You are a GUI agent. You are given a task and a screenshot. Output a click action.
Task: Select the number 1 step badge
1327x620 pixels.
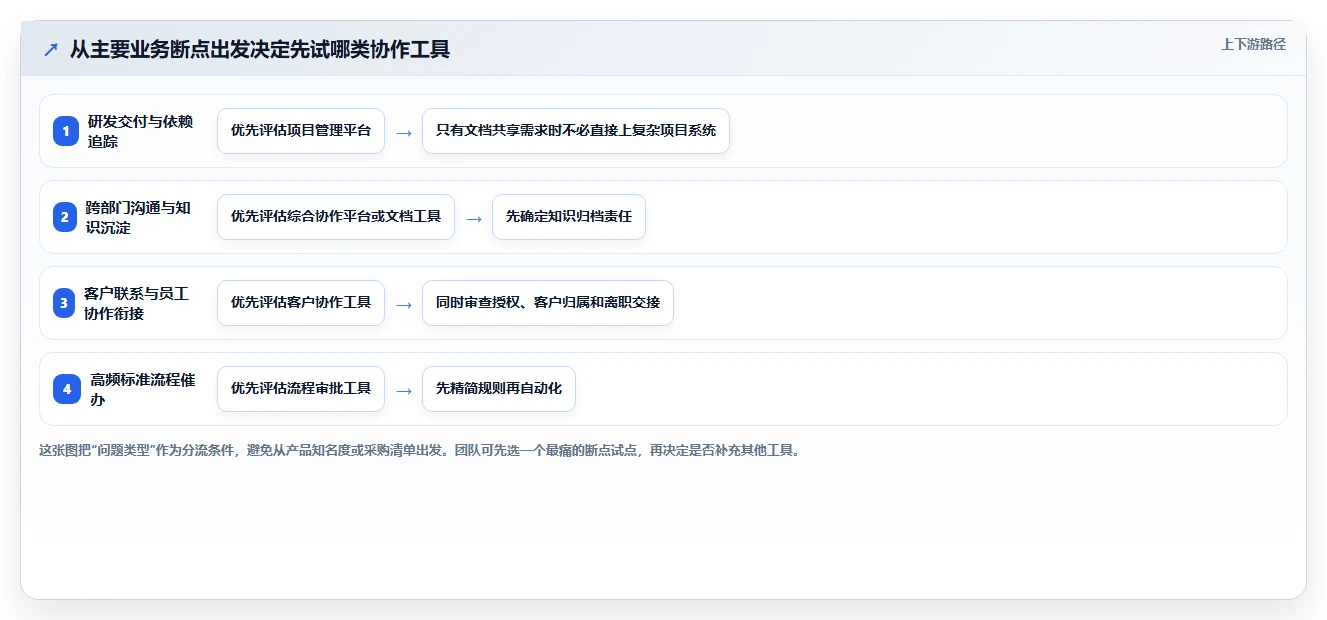pos(66,131)
